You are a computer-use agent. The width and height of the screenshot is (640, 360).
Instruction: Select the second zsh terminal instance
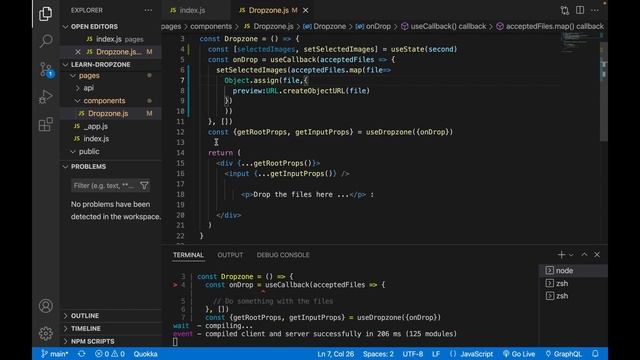[x=573, y=296]
